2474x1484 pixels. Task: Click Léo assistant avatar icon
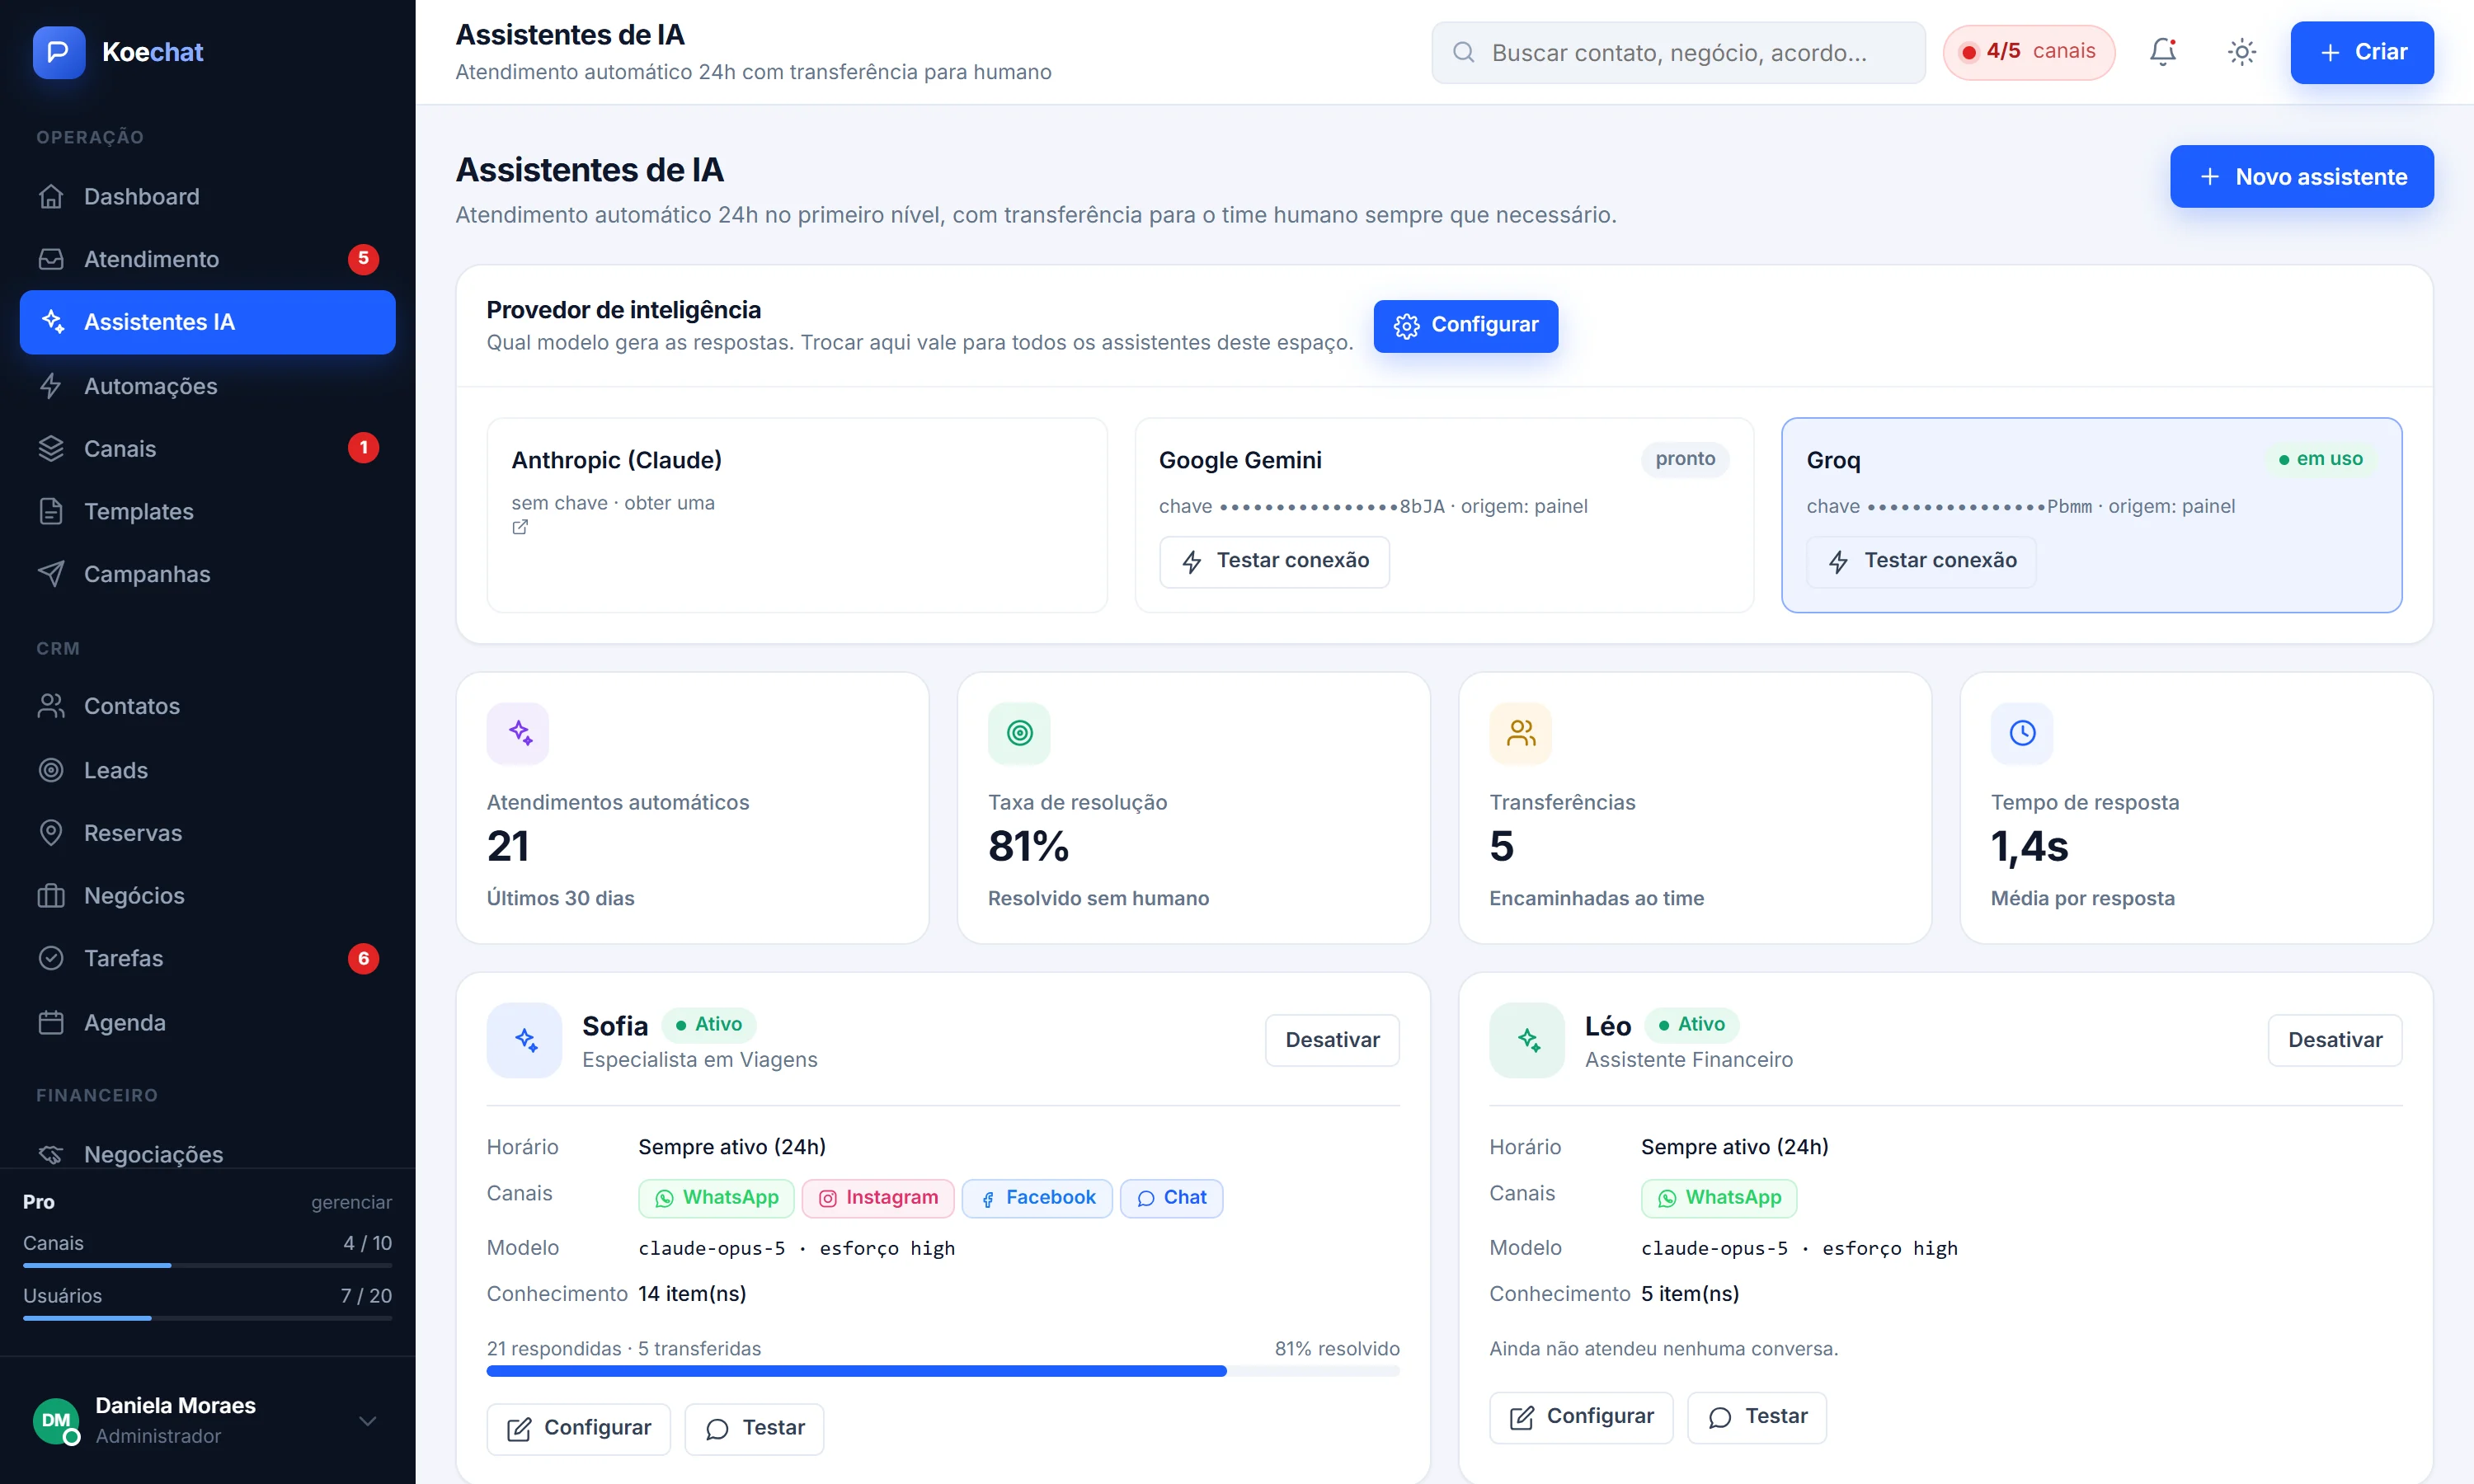(x=1527, y=1040)
